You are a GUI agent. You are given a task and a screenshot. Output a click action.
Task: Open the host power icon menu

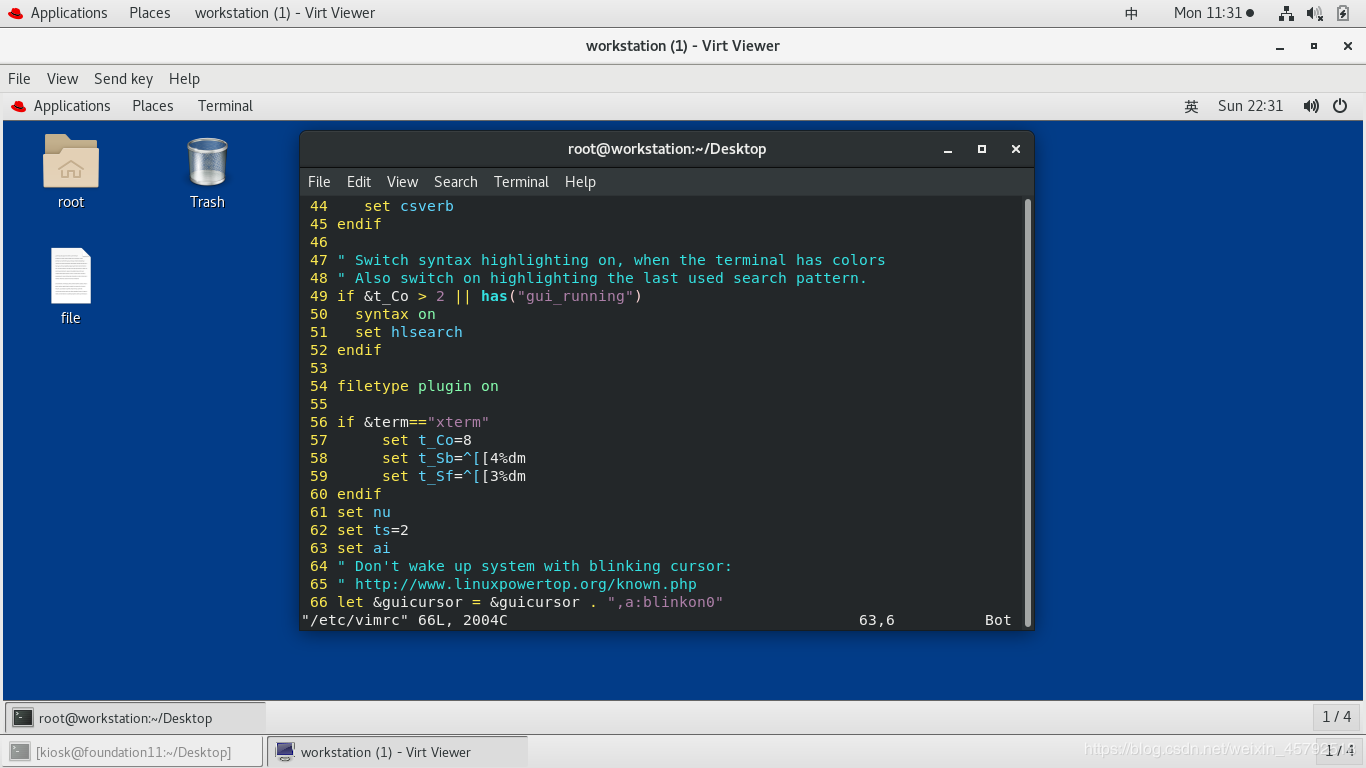pyautogui.click(x=1345, y=13)
